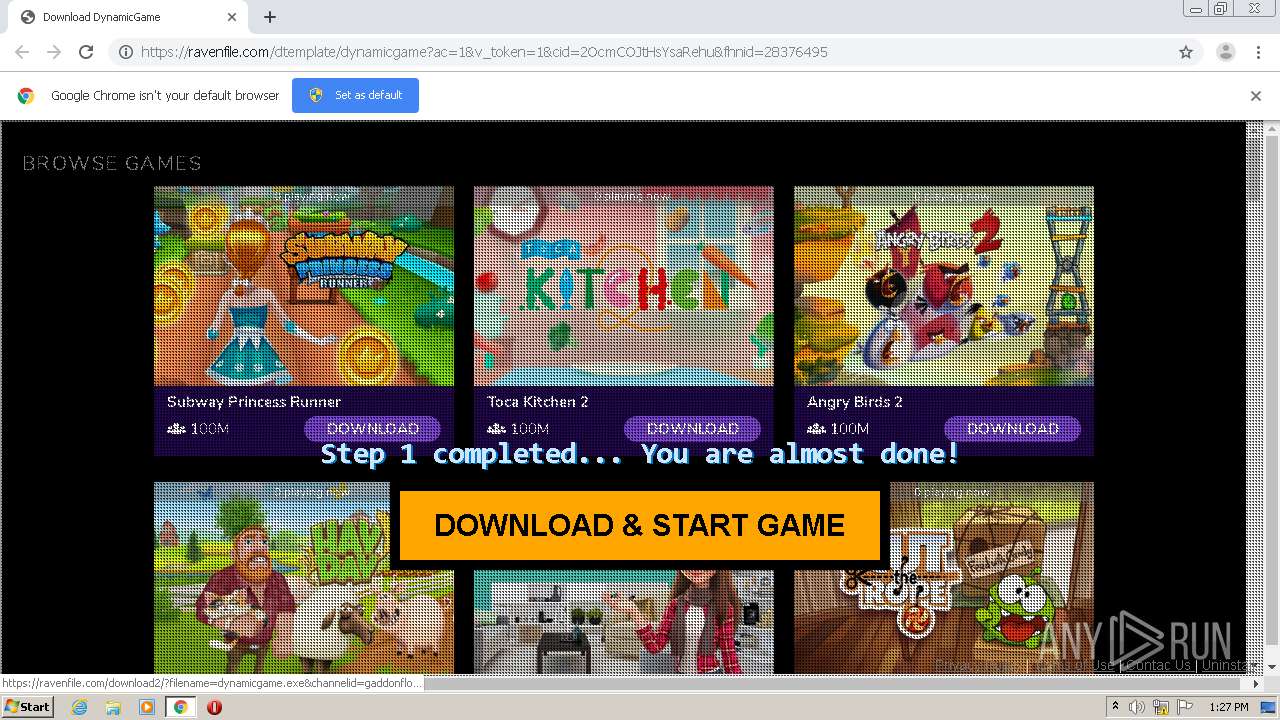The width and height of the screenshot is (1280, 720).
Task: Click the address bar URL
Action: [484, 52]
